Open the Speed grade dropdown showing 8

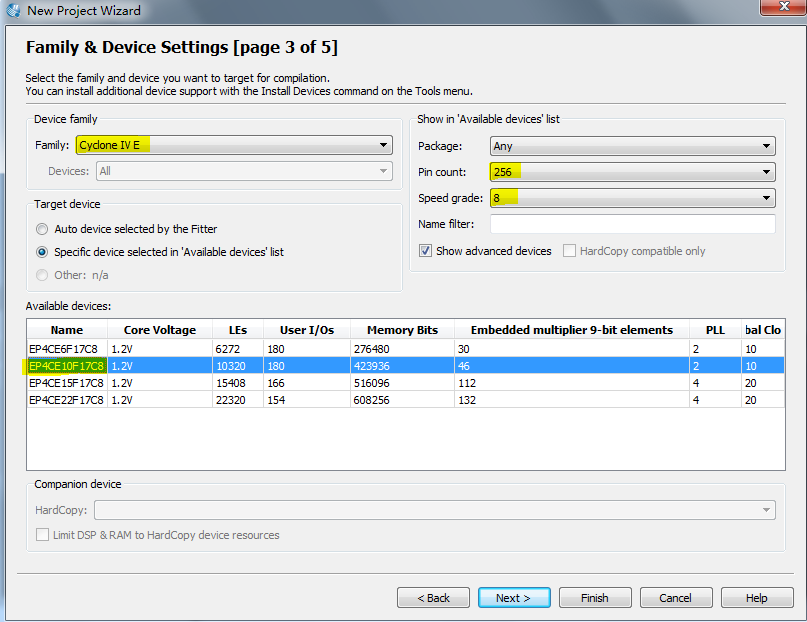633,198
